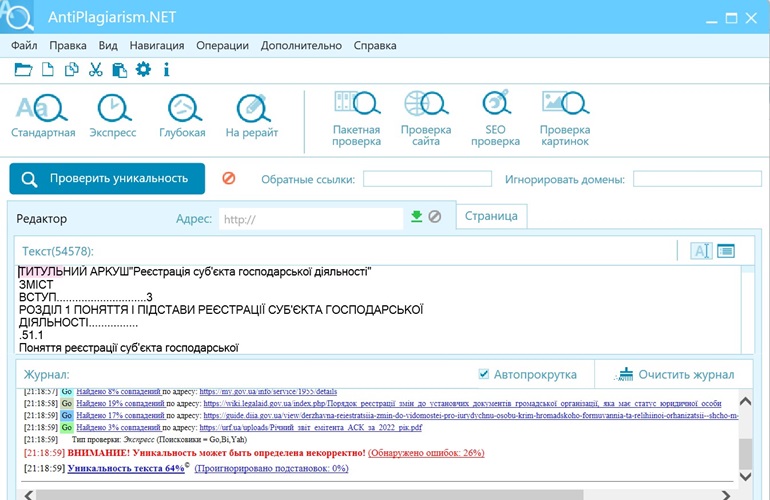Click the gray cancel loading icon
The image size is (770, 500).
[435, 216]
